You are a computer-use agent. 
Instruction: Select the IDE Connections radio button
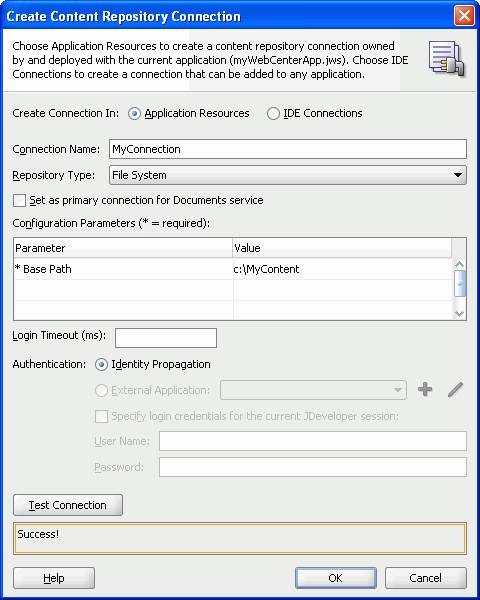273,114
